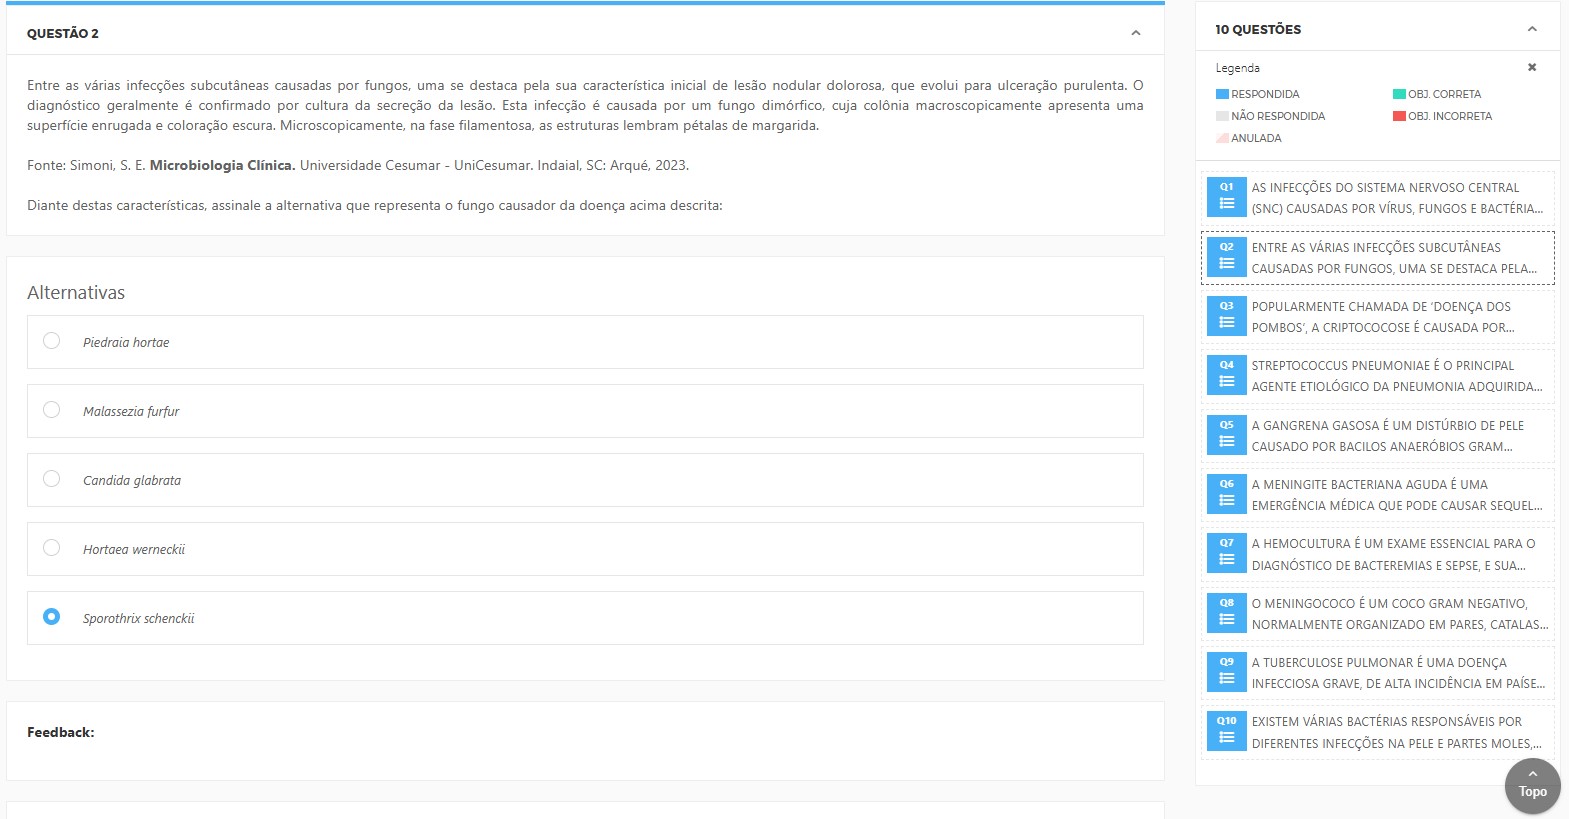
Task: Go to the hemocultura question Q7
Action: click(1396, 554)
